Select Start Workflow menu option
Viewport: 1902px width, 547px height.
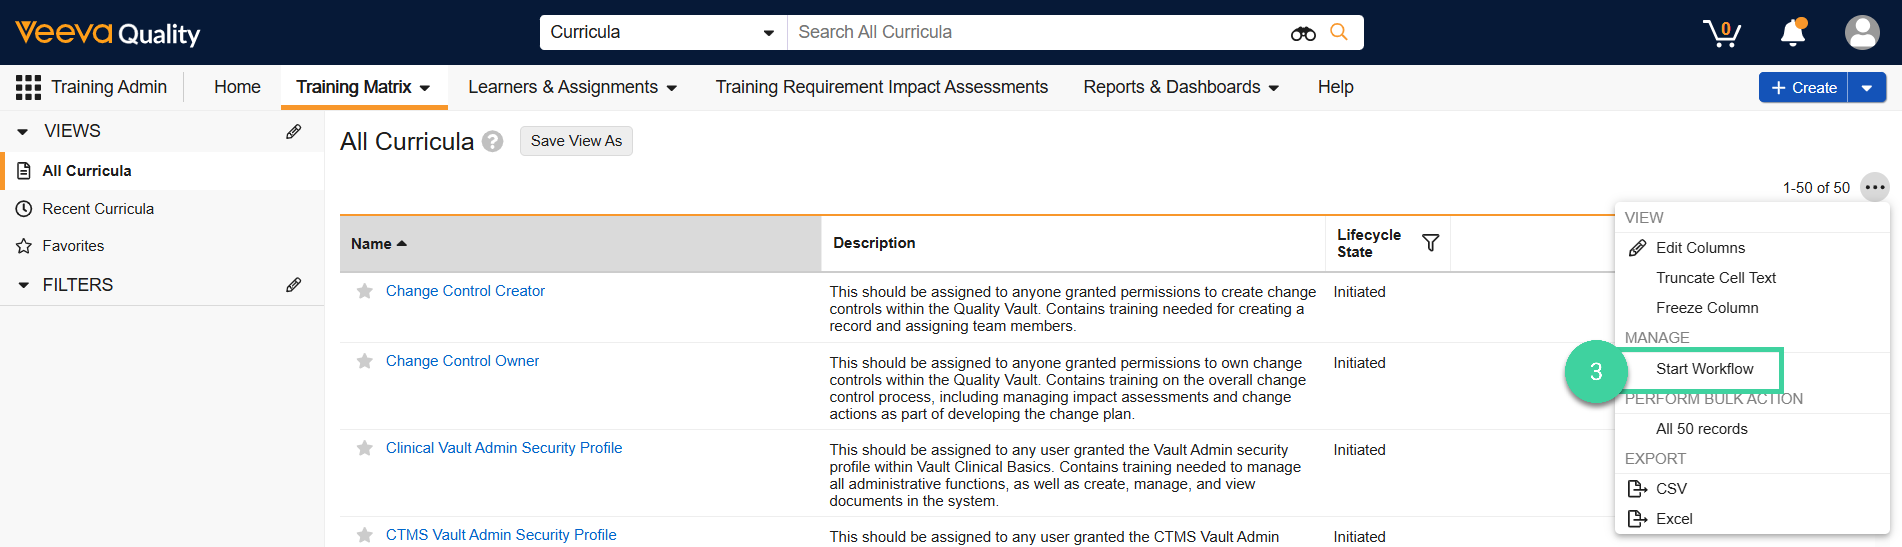[1704, 369]
